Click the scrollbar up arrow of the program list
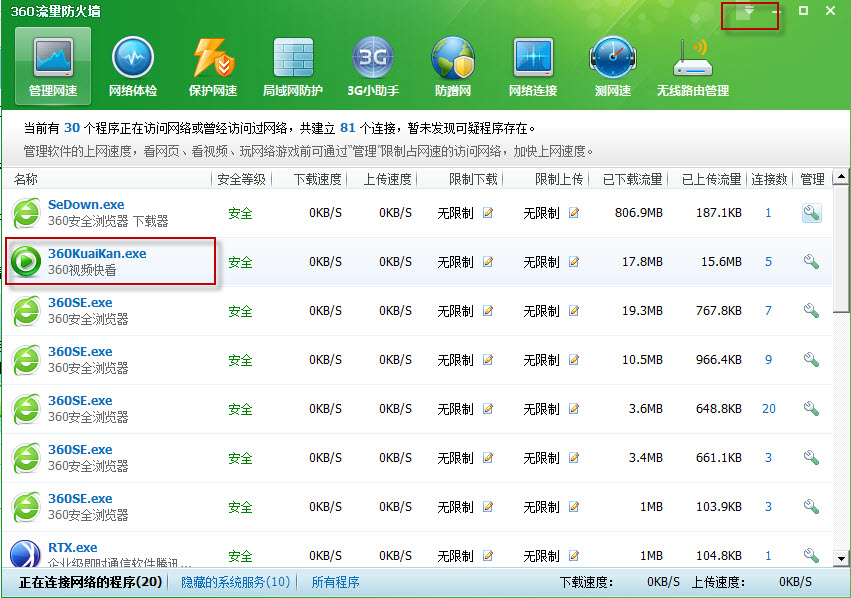 841,176
